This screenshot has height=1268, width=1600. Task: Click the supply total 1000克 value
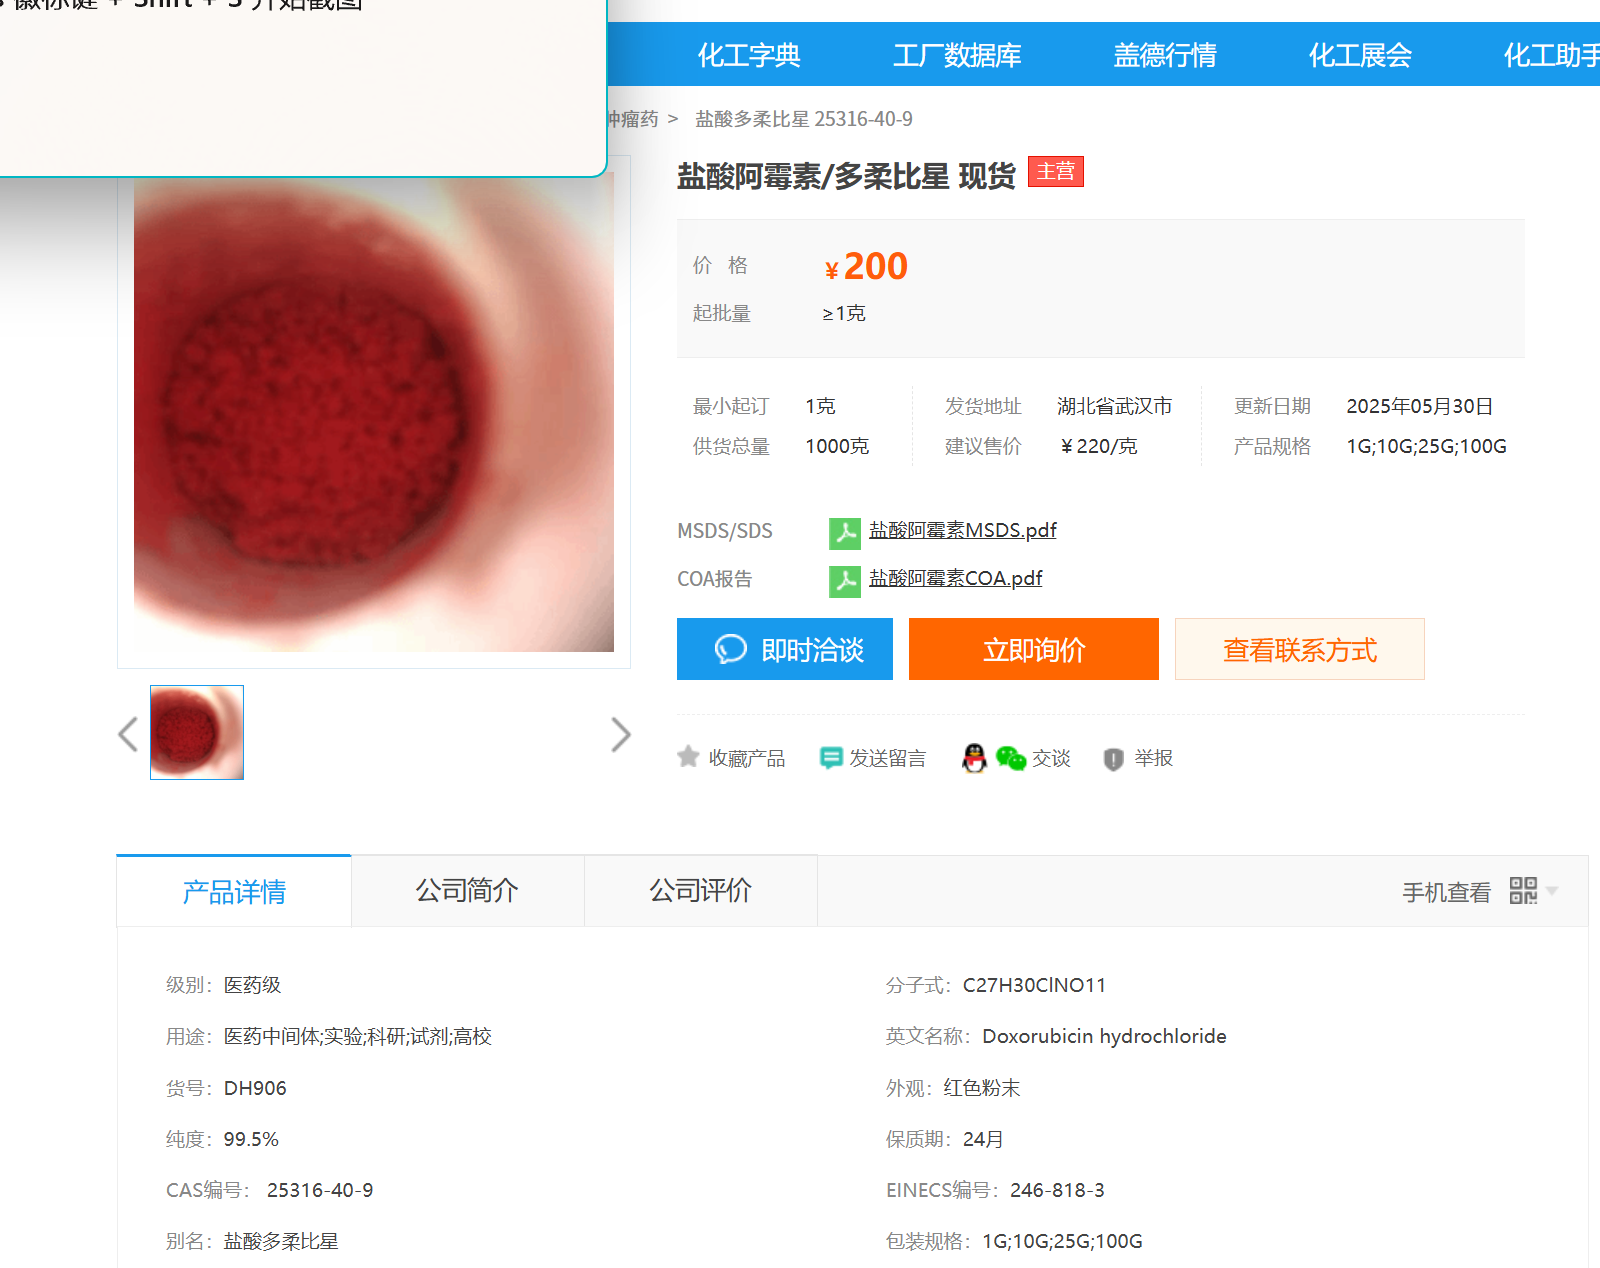tap(837, 446)
